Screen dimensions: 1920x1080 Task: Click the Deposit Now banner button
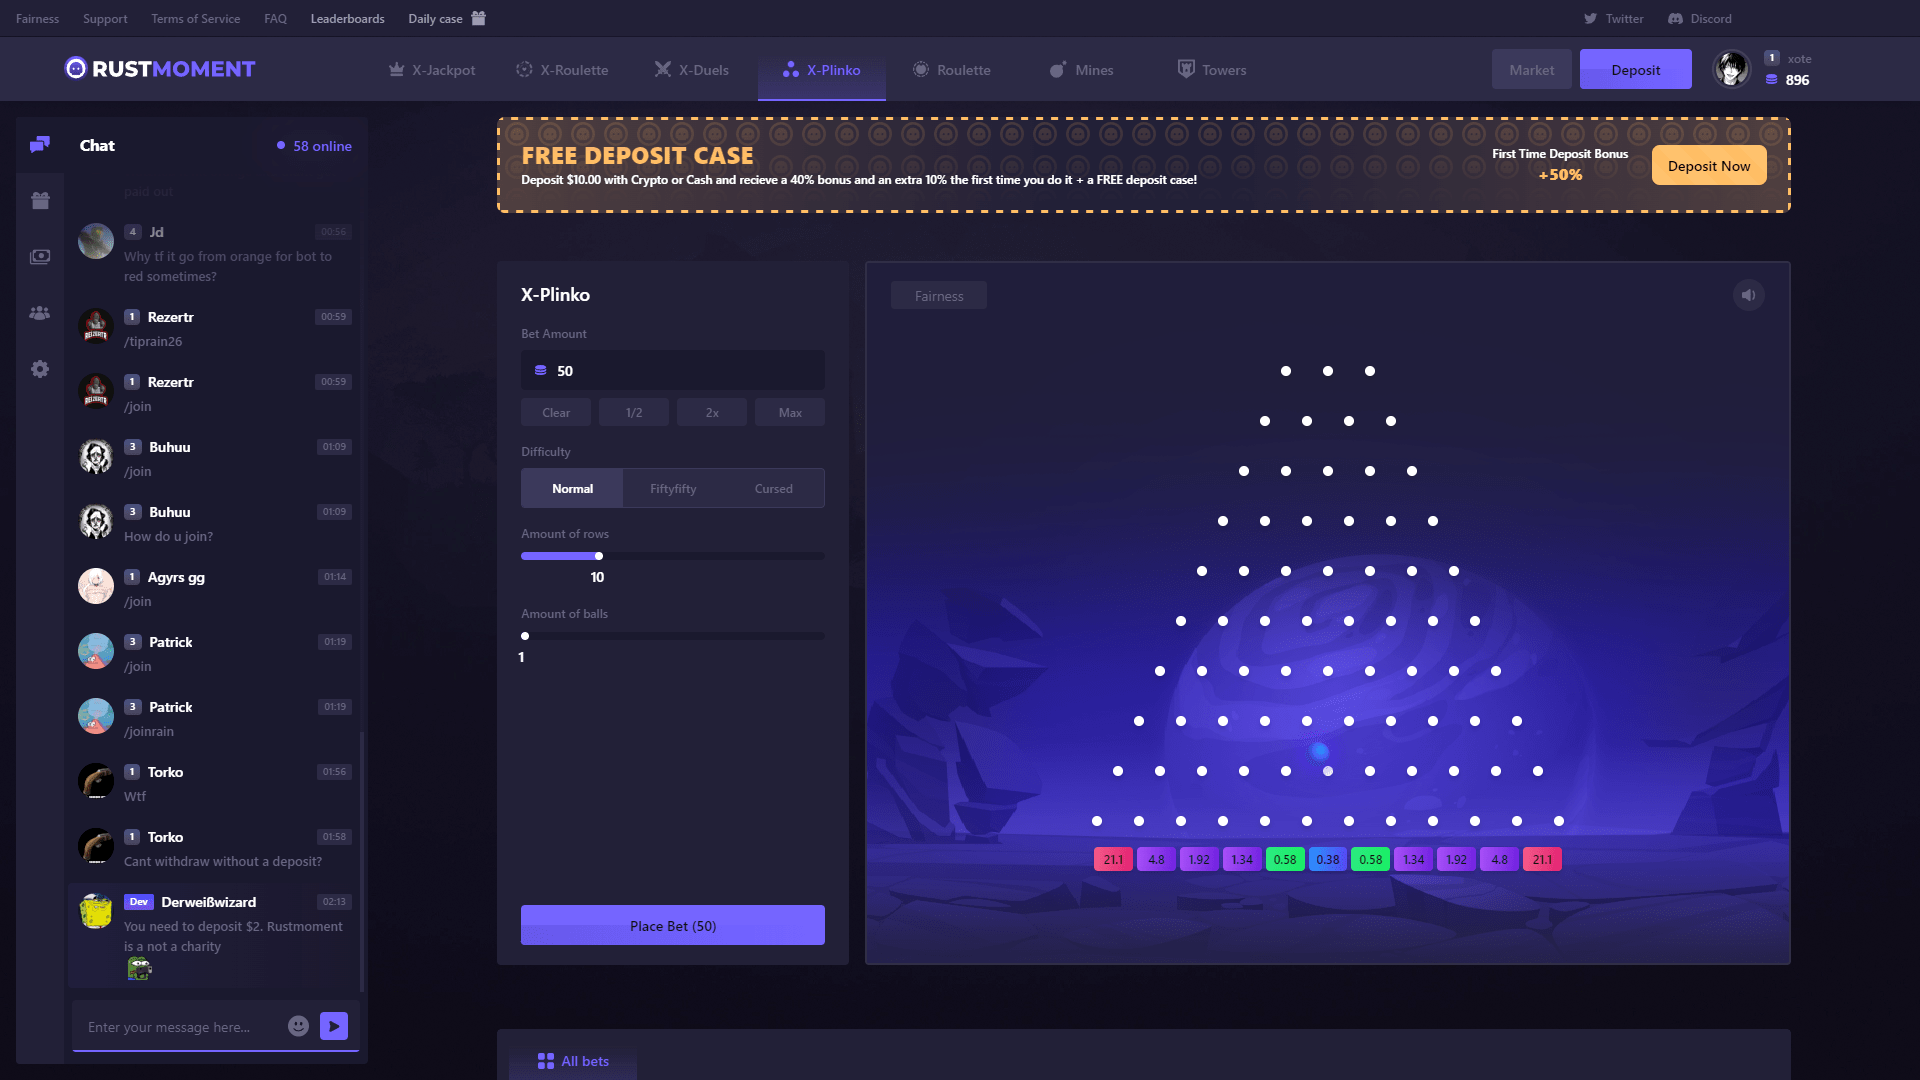pyautogui.click(x=1709, y=166)
